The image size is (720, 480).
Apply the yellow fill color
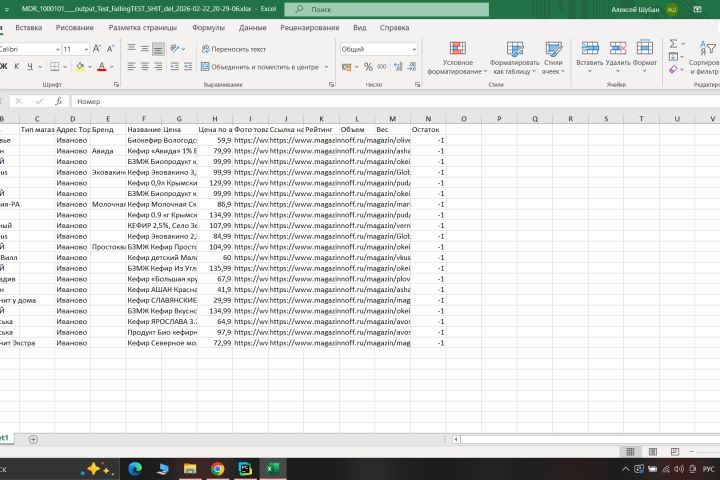click(x=80, y=67)
